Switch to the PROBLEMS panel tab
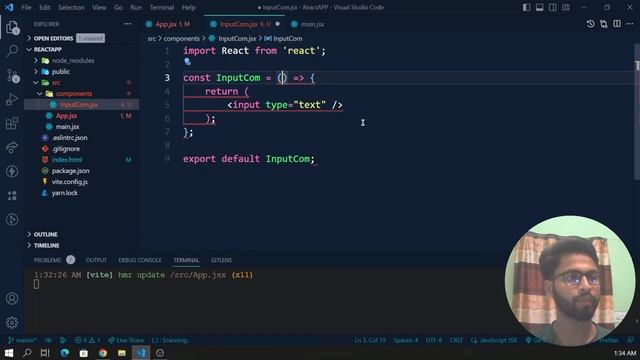The height and width of the screenshot is (360, 640). click(x=47, y=260)
